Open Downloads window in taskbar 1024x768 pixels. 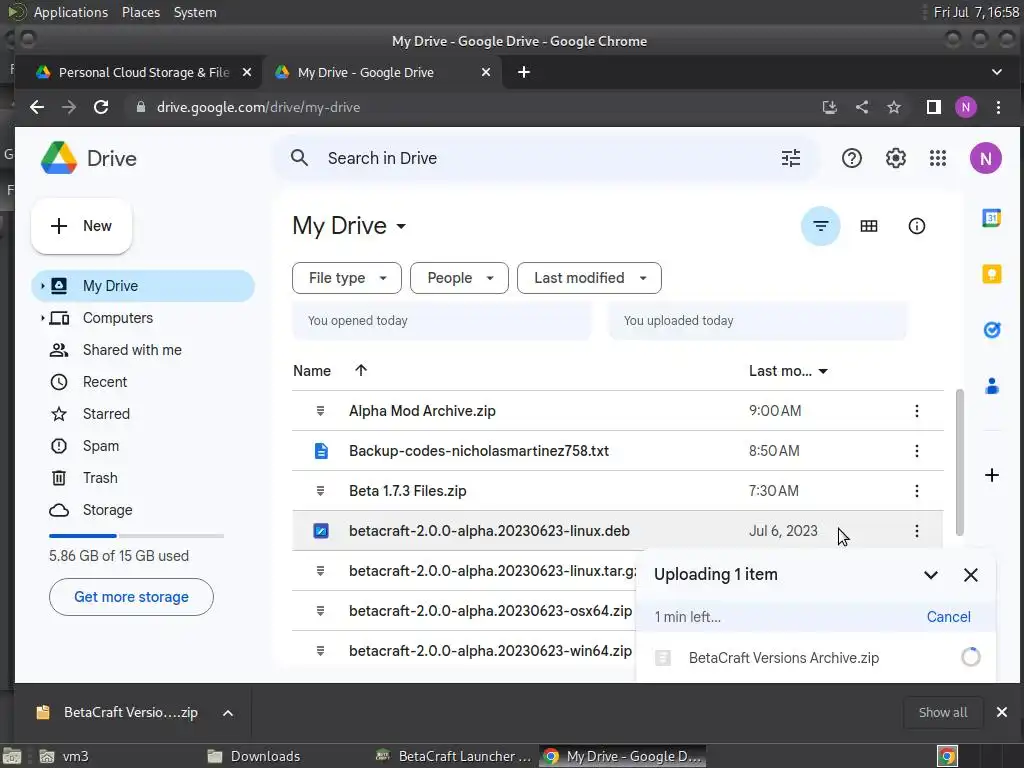(x=254, y=756)
